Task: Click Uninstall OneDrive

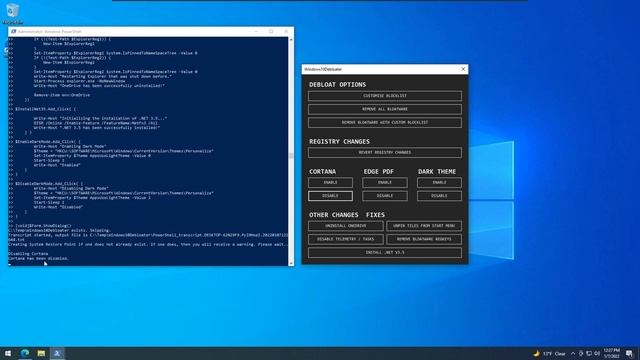Action: tap(346, 226)
